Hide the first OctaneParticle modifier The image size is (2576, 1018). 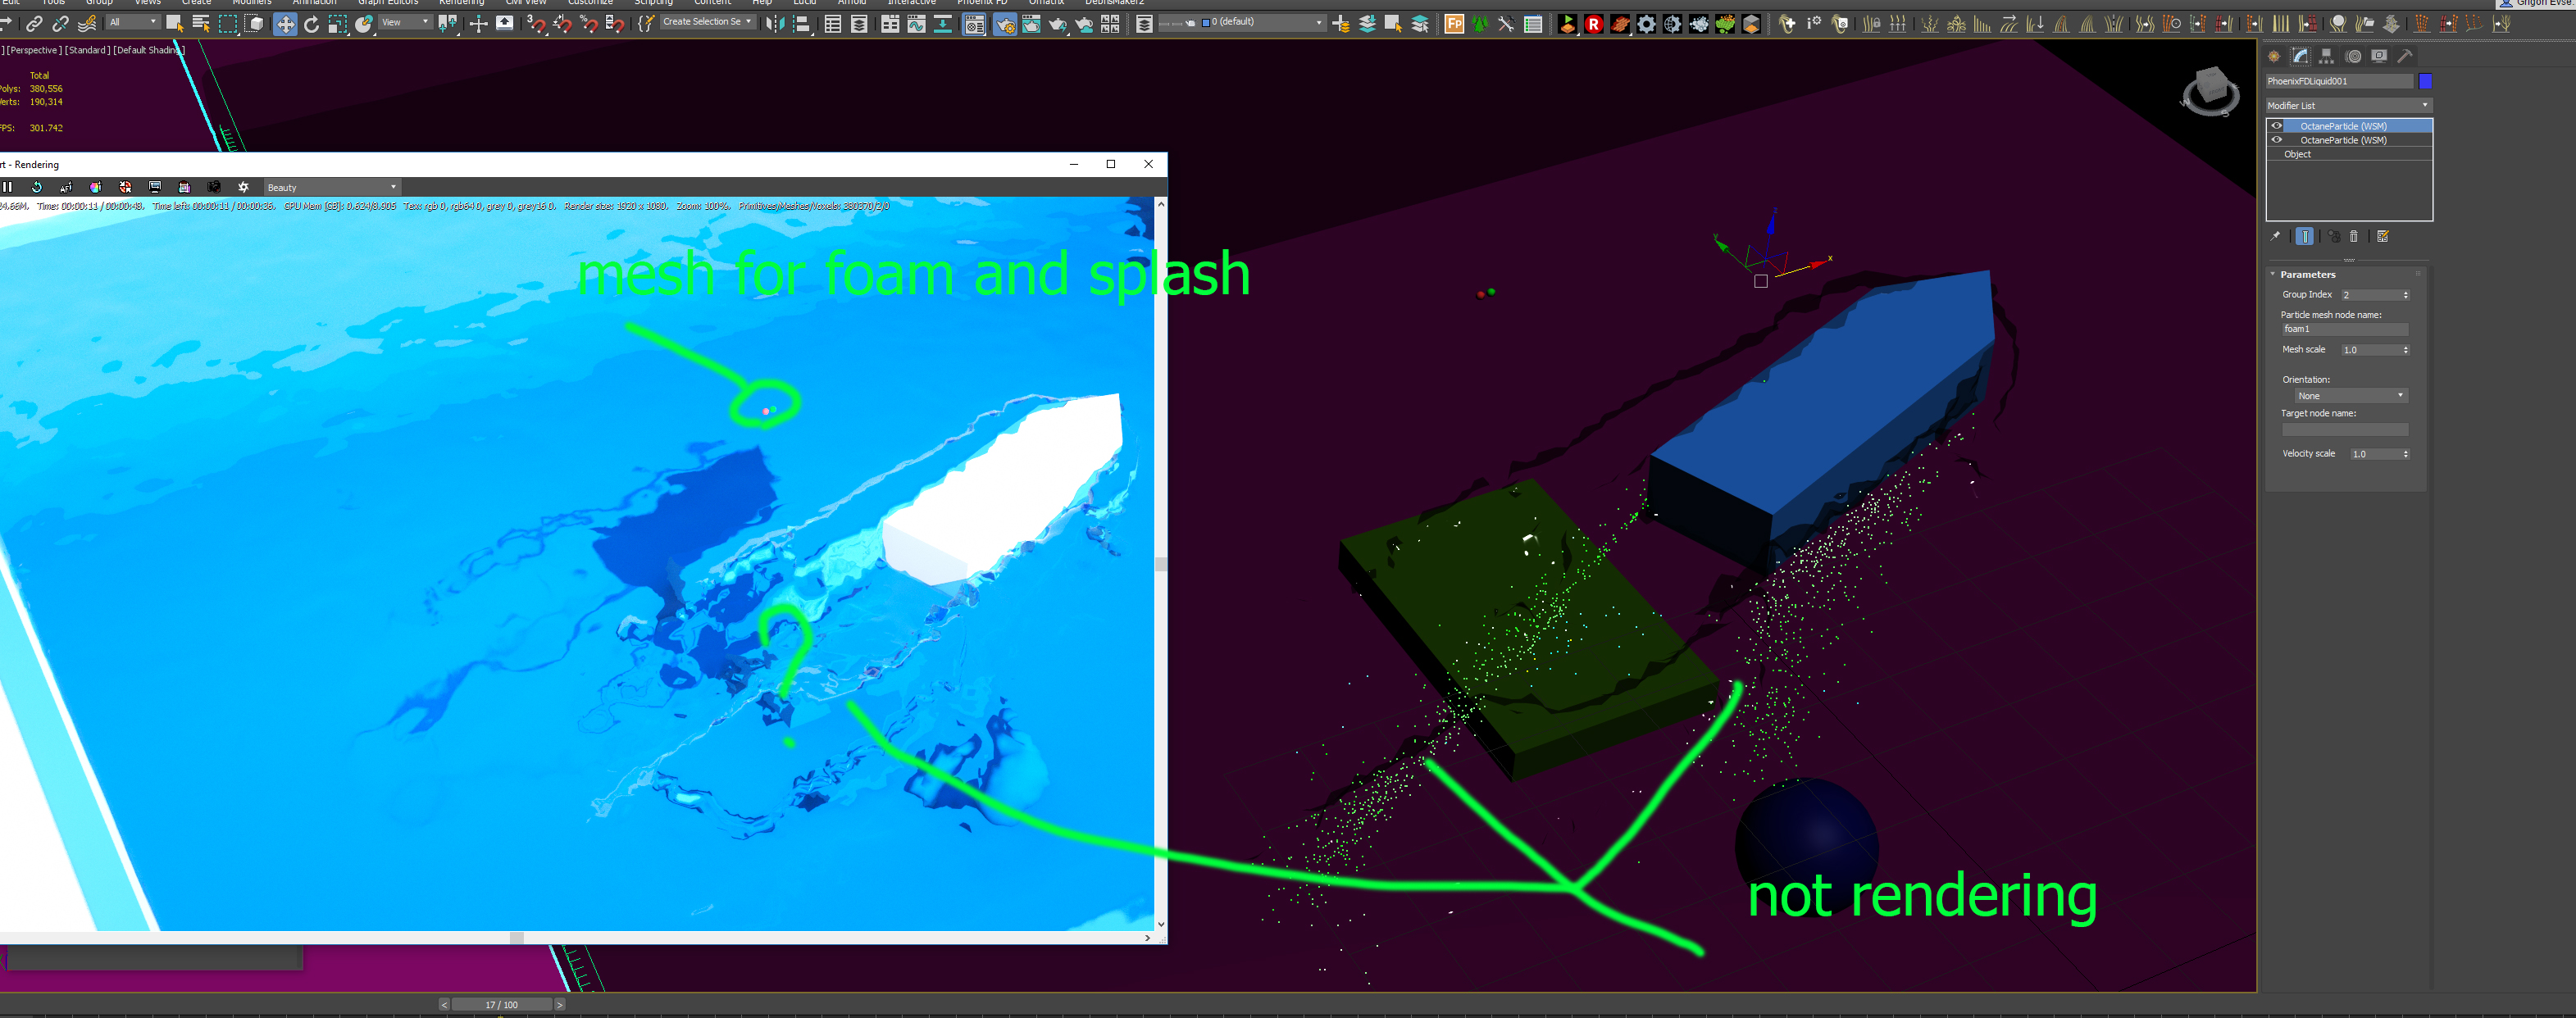(x=2277, y=126)
